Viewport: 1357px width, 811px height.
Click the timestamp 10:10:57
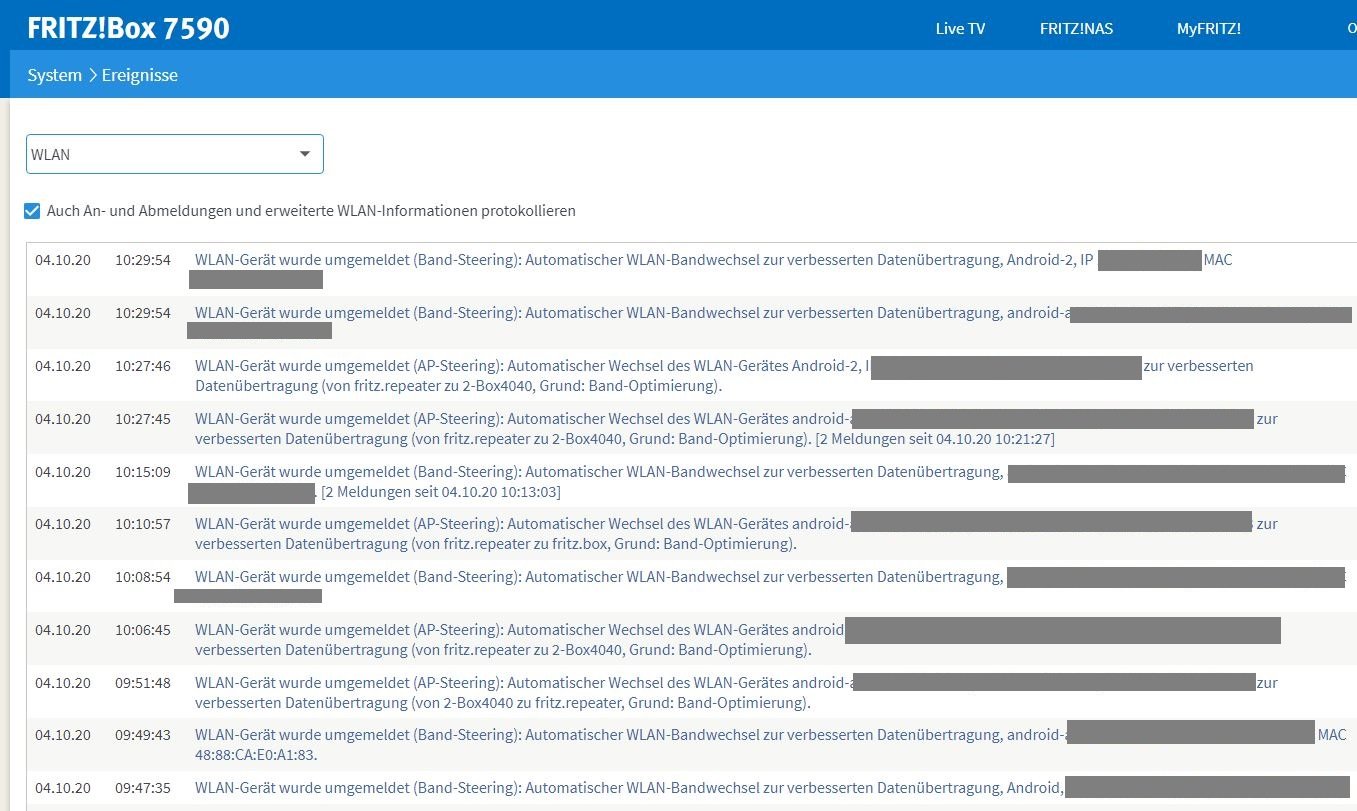tap(143, 524)
